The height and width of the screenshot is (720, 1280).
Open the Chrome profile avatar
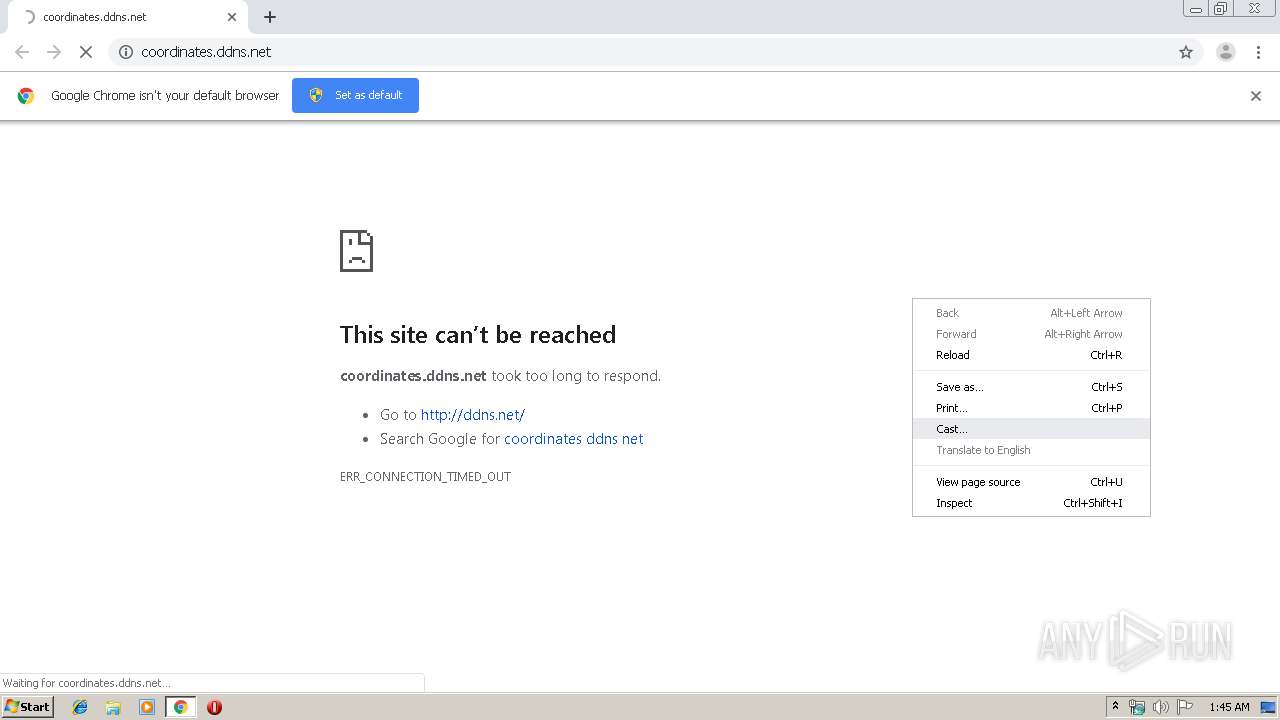tap(1226, 52)
